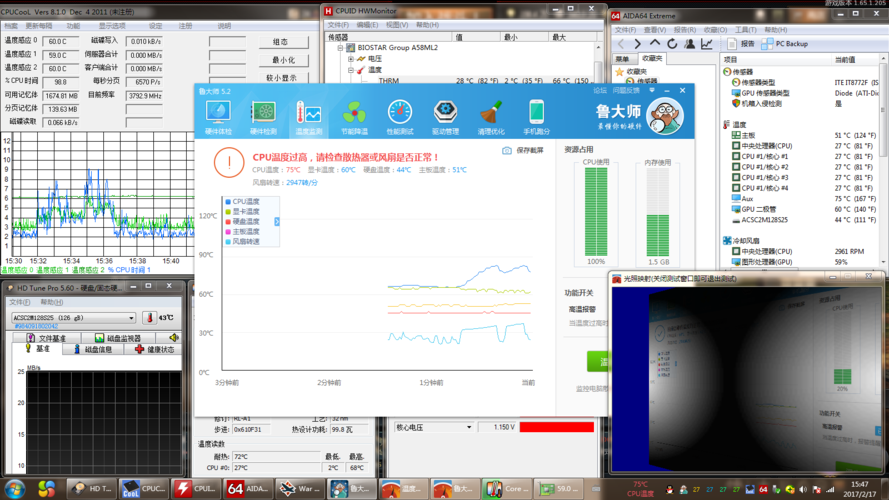Click AIDA64 报告 report toolbar button
889x500 pixels.
click(742, 44)
